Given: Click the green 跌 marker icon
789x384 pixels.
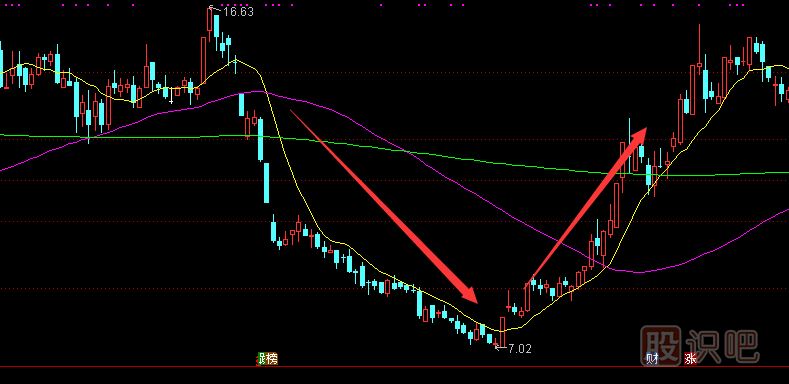Looking at the screenshot, I should click(261, 359).
